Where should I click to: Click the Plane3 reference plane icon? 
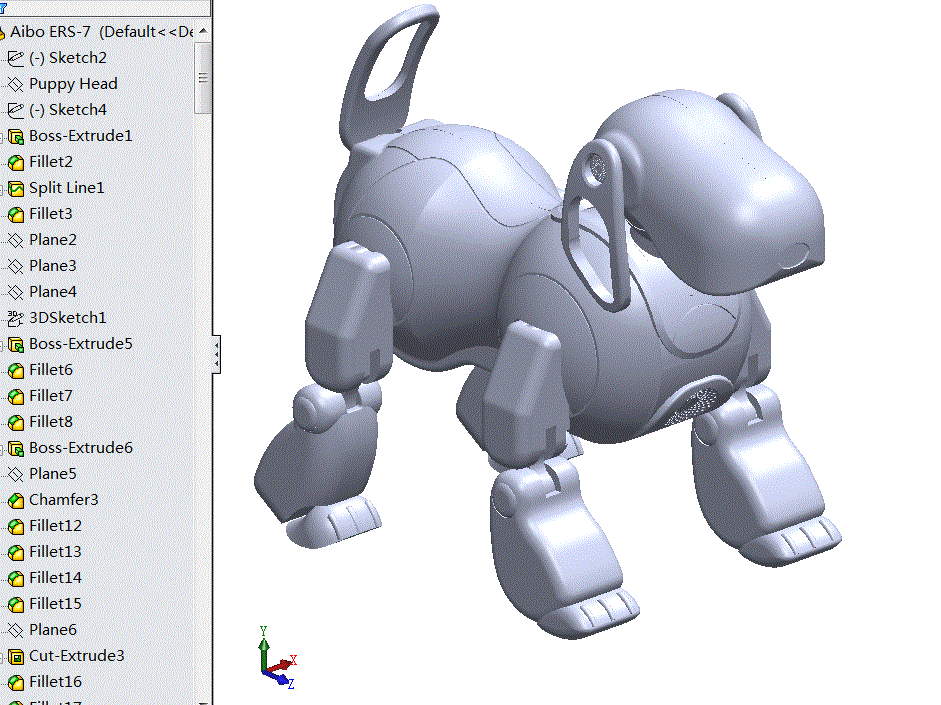pos(16,266)
